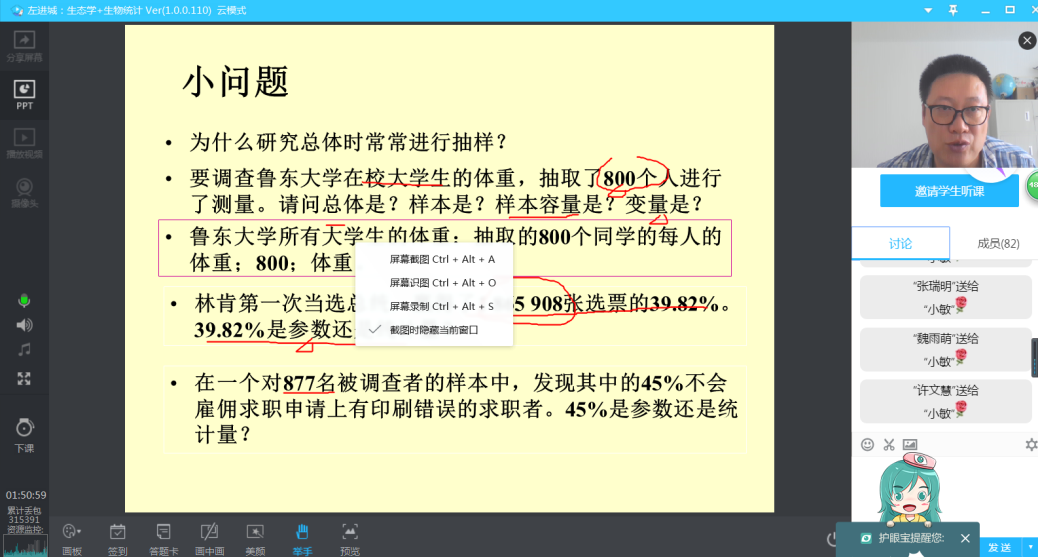Click 邀请学生听课 invite button
This screenshot has width=1038, height=557.
coord(949,191)
